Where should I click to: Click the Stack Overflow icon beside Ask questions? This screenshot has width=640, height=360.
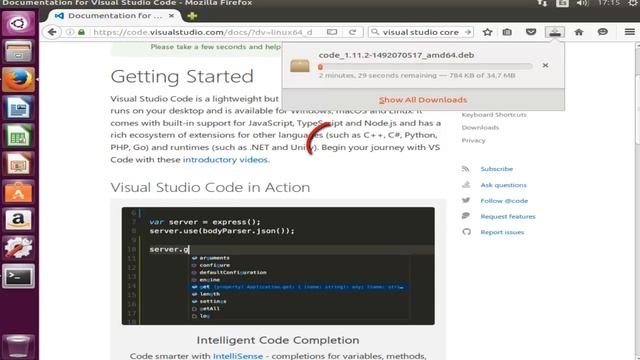point(466,184)
